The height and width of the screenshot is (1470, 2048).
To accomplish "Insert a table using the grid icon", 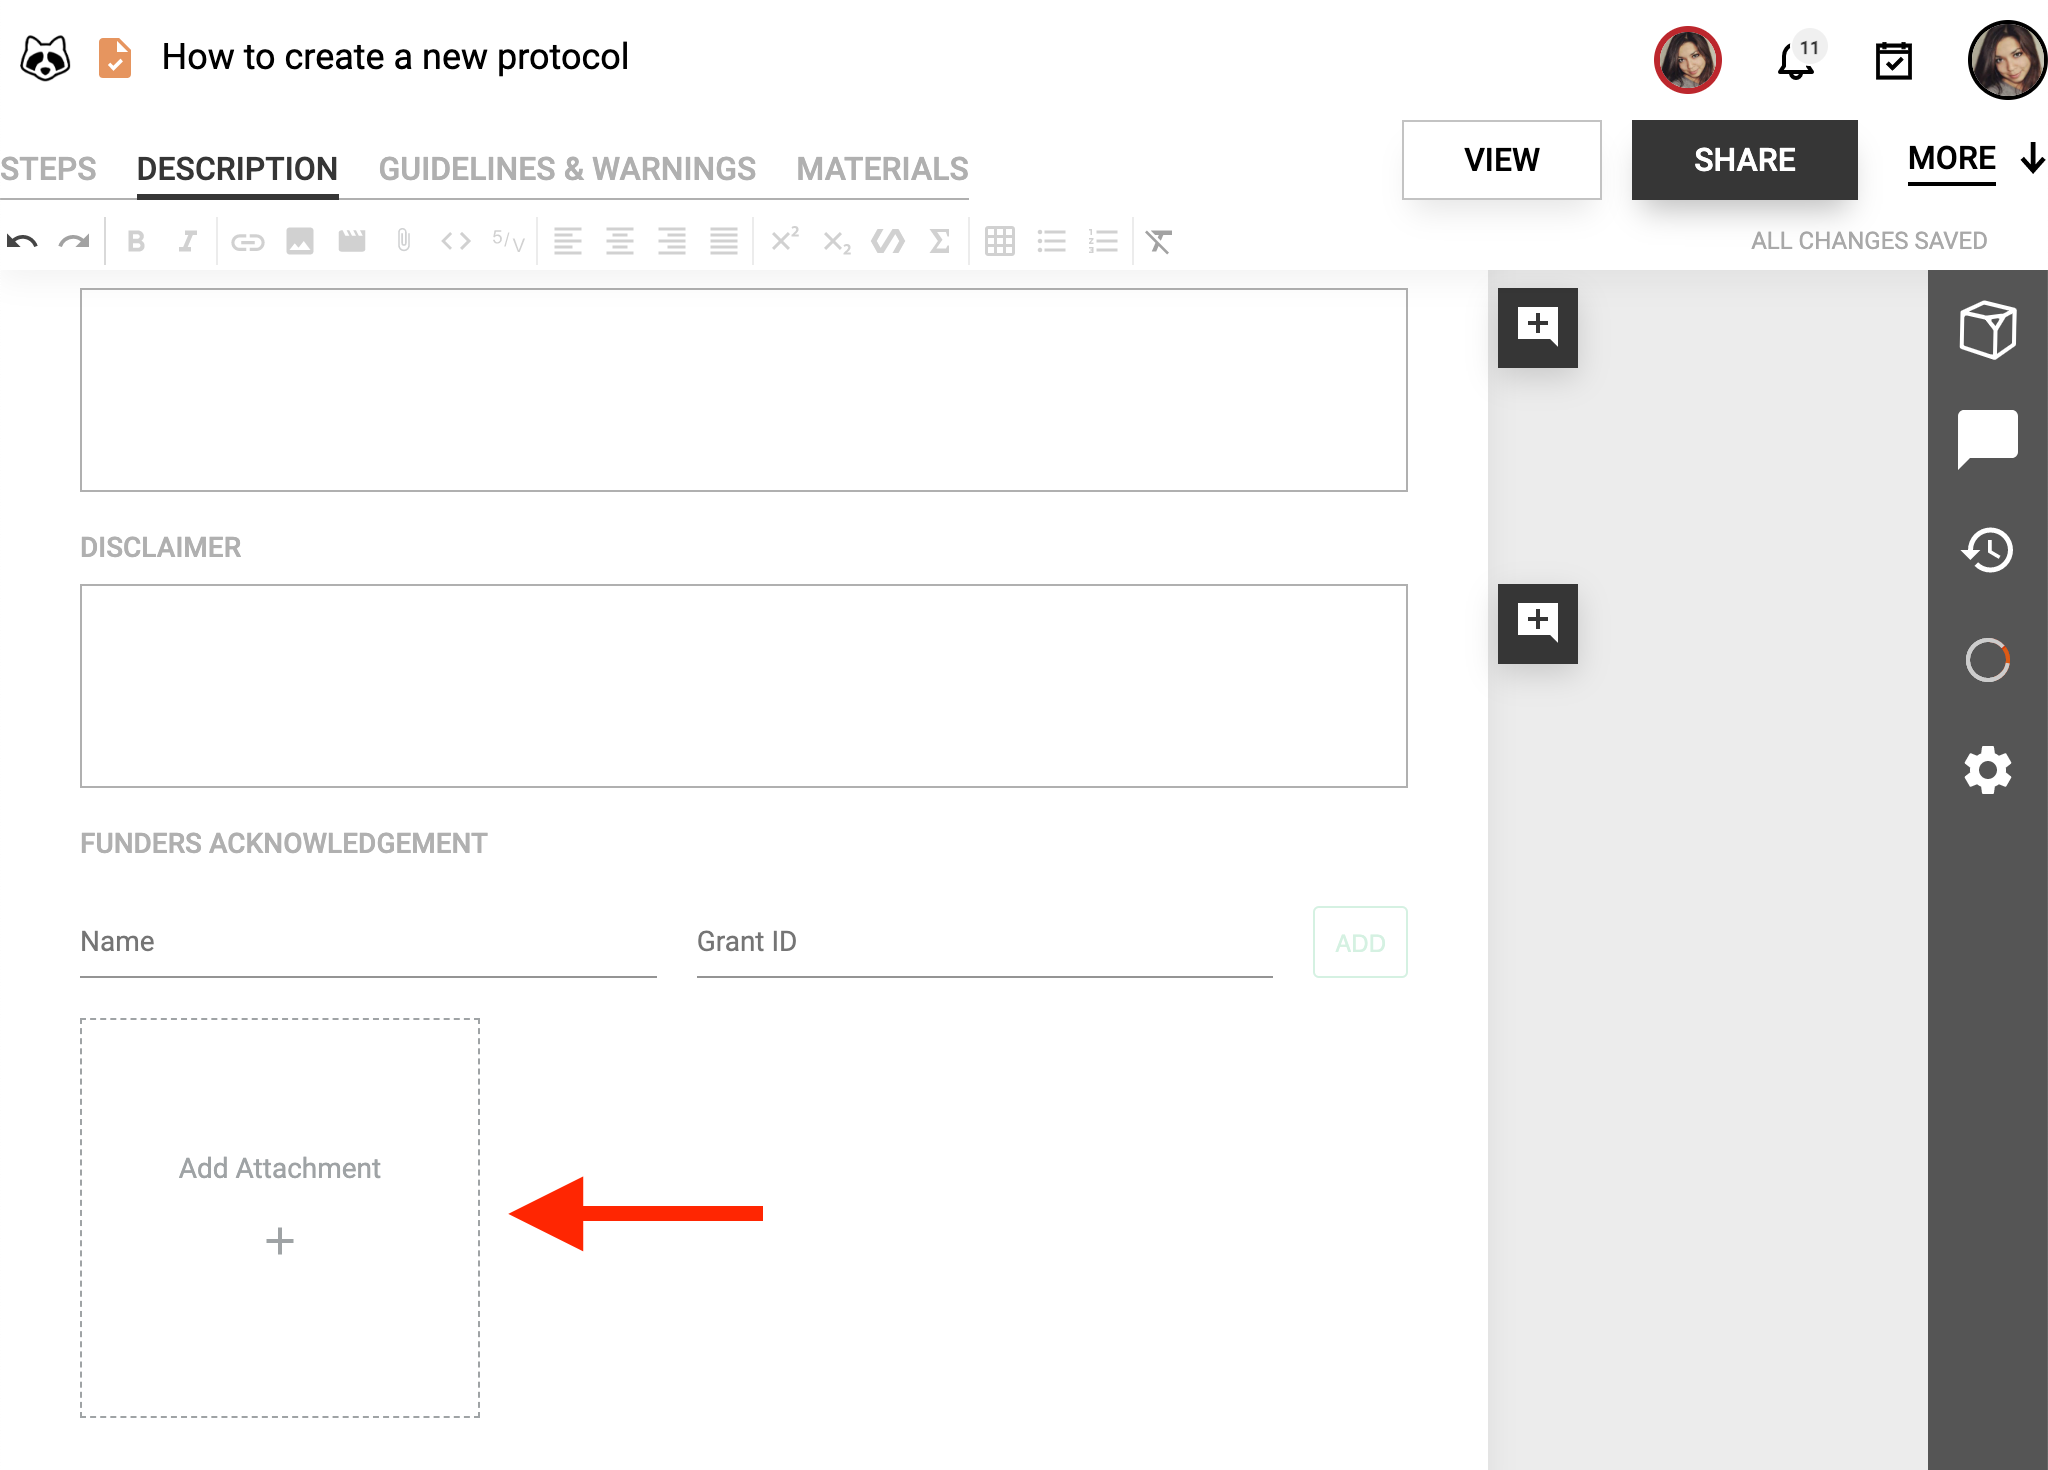I will 1001,240.
